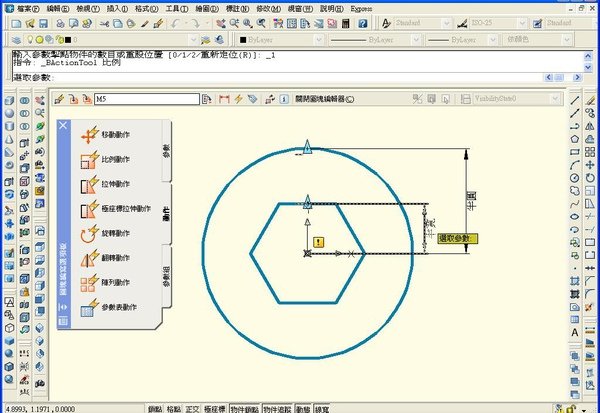This screenshot has height=413, width=600.
Task: Toggle 物件追蹤 (Object Tracking) in status bar
Action: (277, 409)
